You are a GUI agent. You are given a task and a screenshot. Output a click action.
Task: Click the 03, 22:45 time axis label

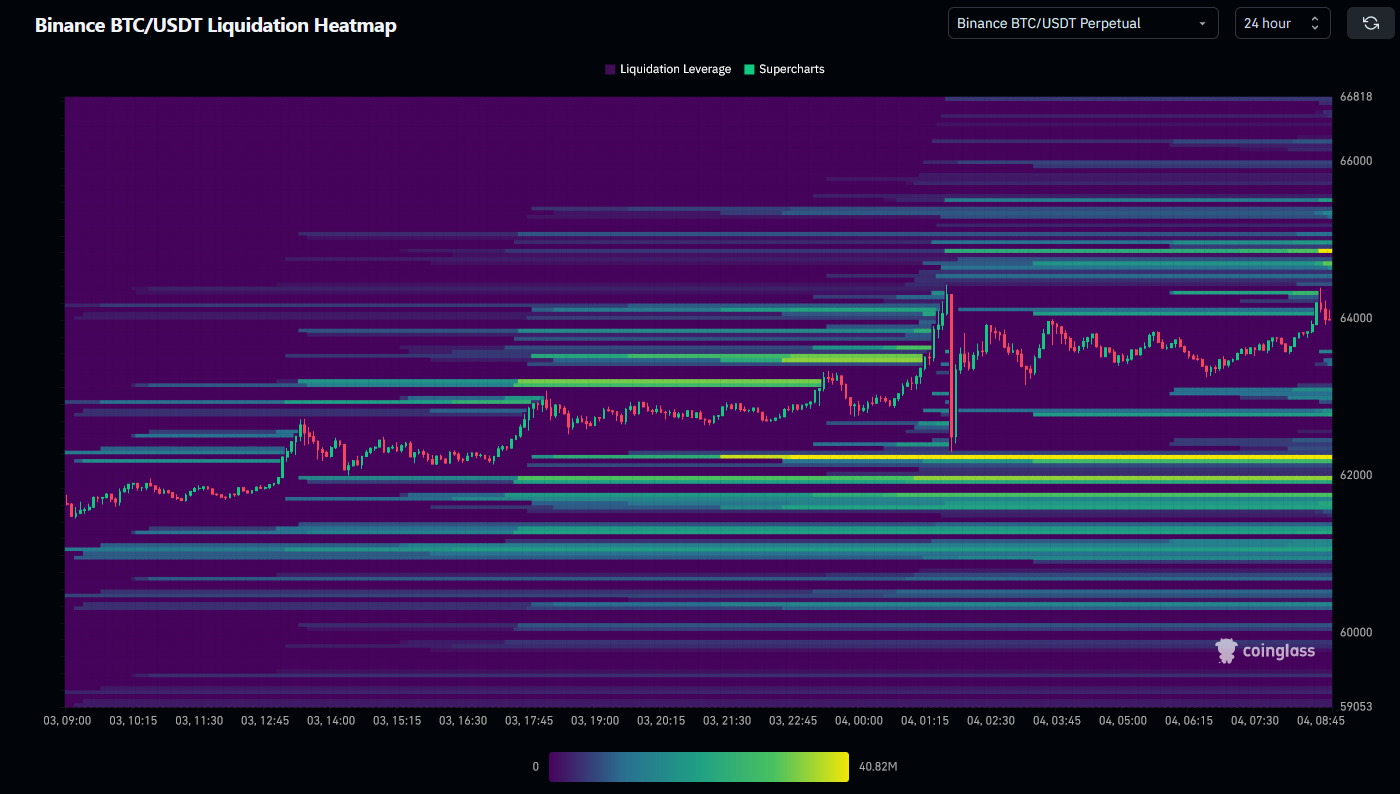(x=793, y=720)
